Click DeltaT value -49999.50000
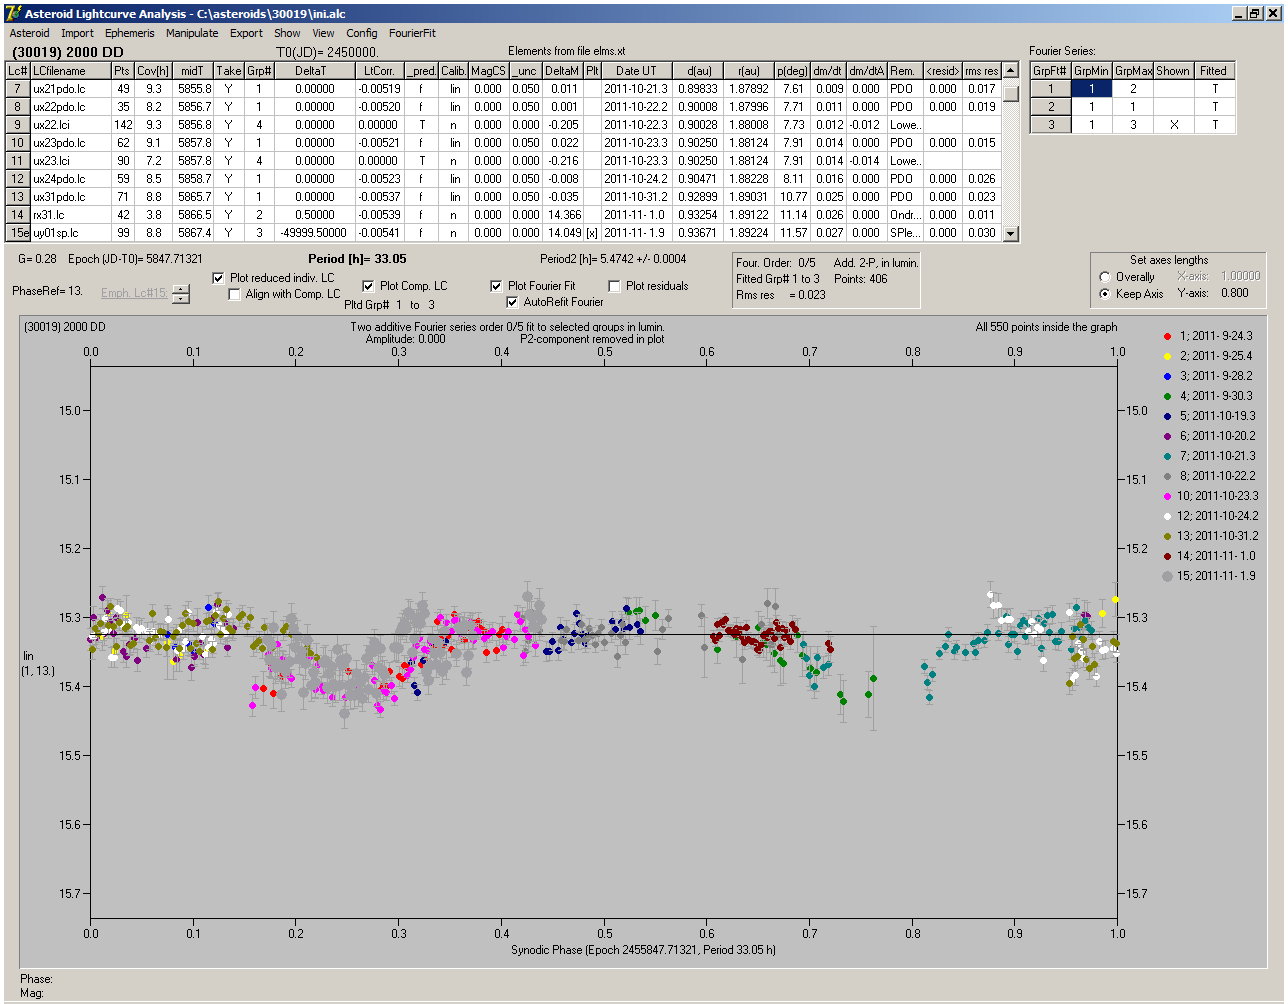 coord(313,233)
